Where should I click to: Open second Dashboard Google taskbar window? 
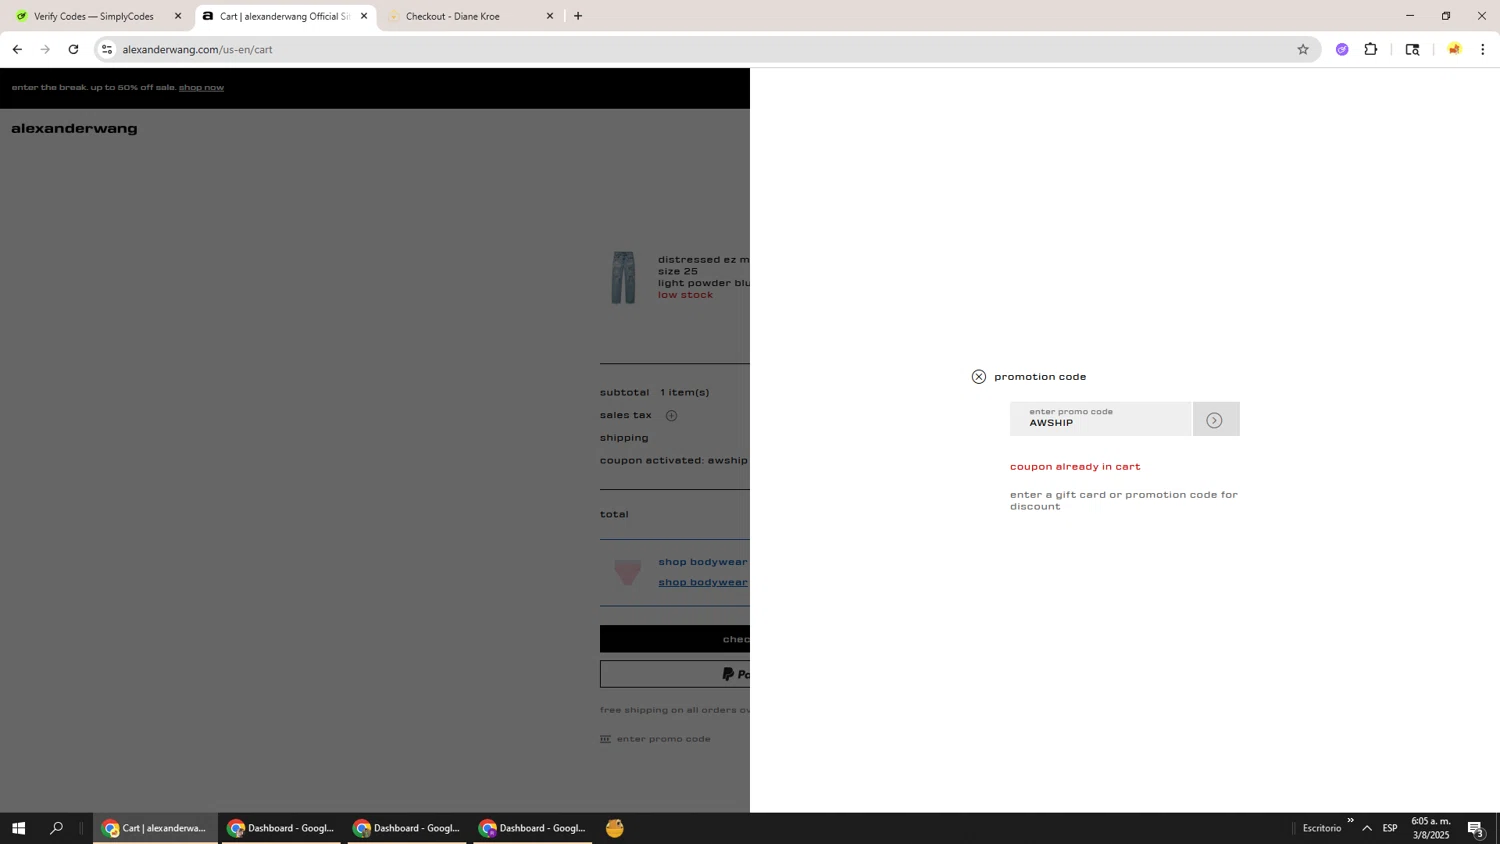pyautogui.click(x=407, y=828)
